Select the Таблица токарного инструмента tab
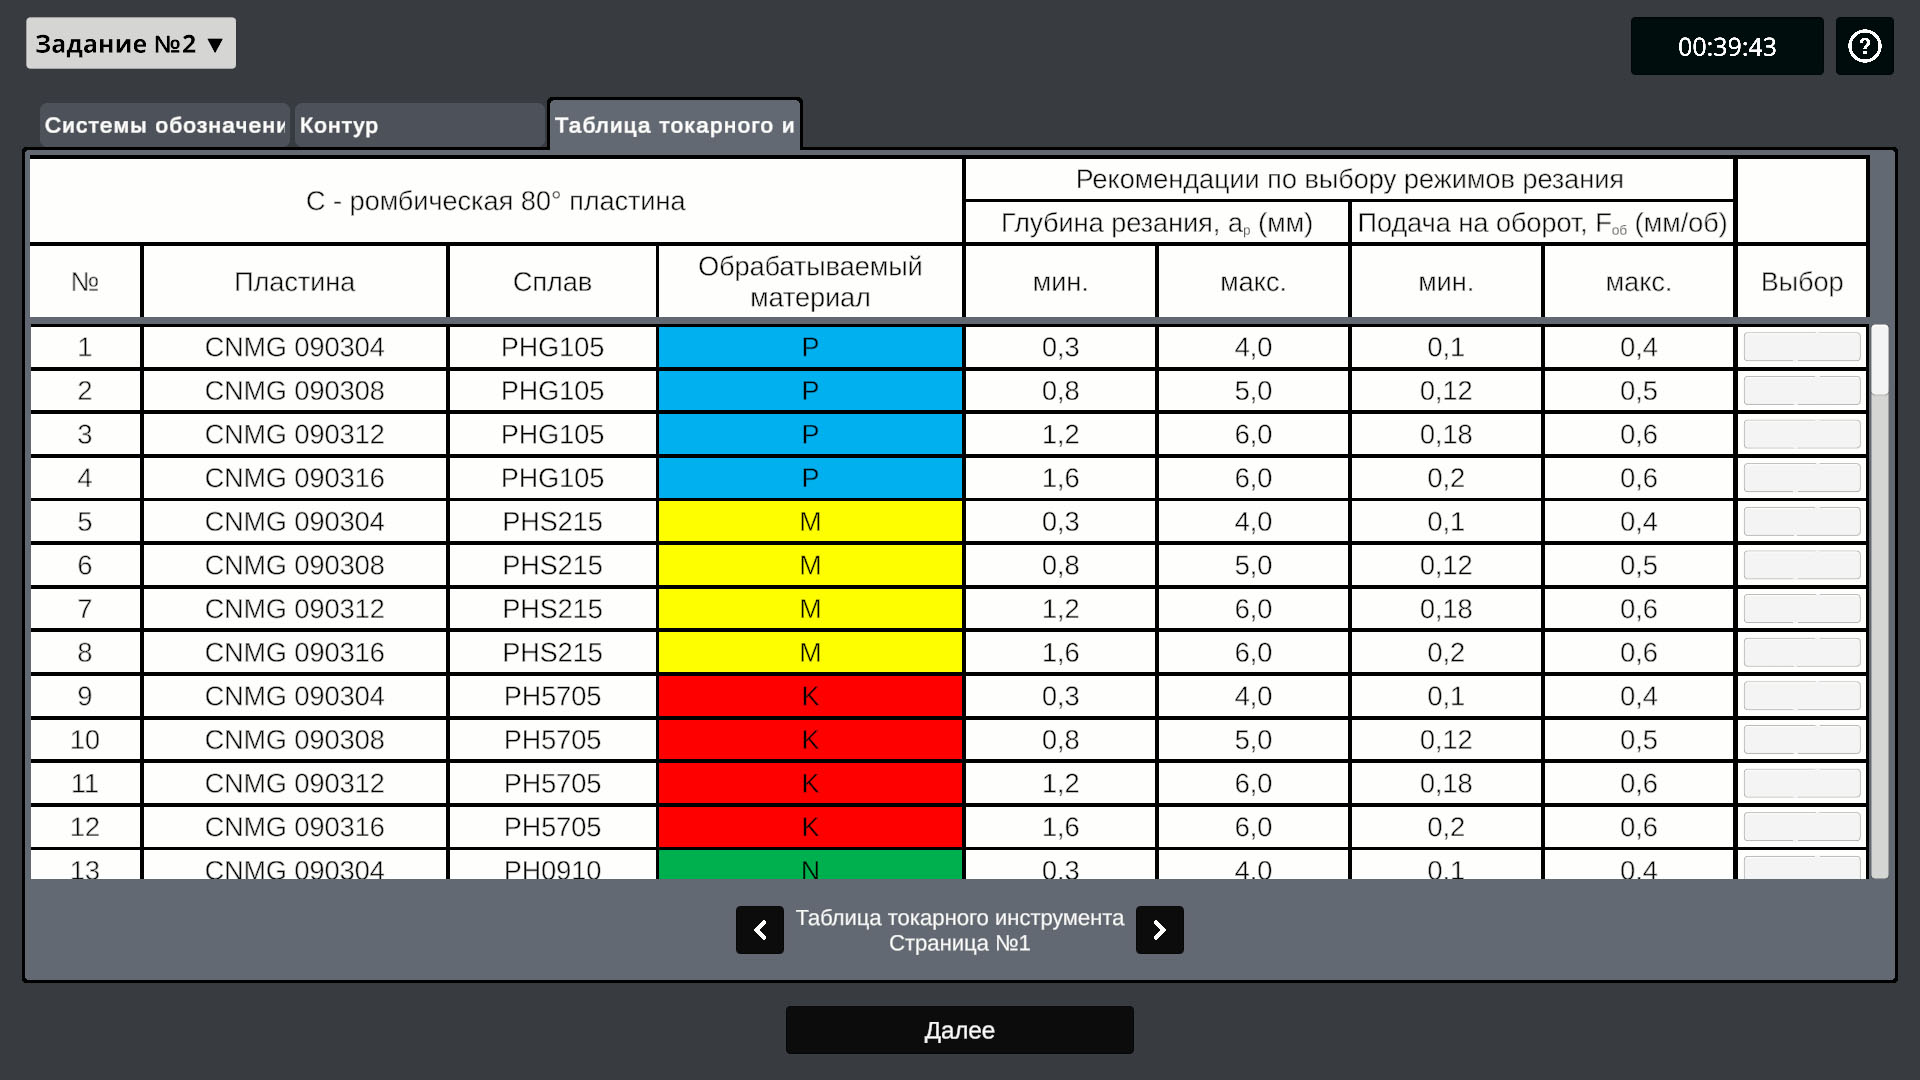Viewport: 1920px width, 1080px height. click(x=675, y=126)
